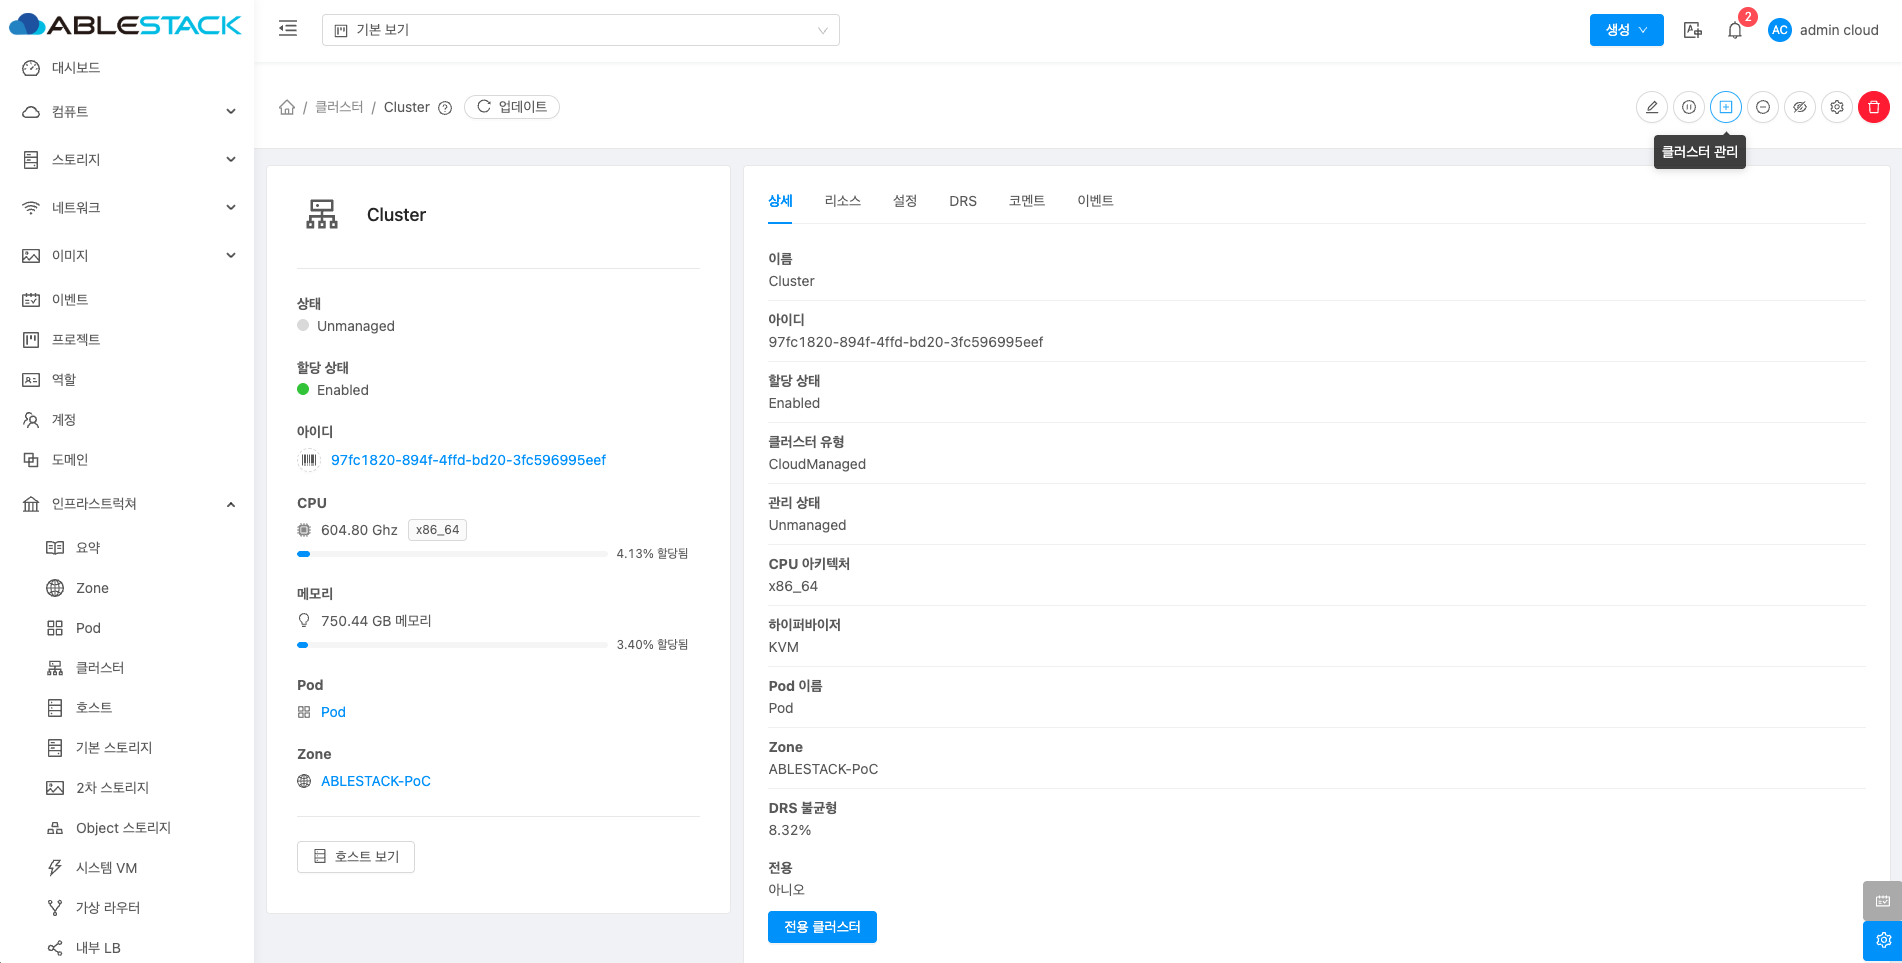Click the CPU allocation progress bar

pos(452,554)
